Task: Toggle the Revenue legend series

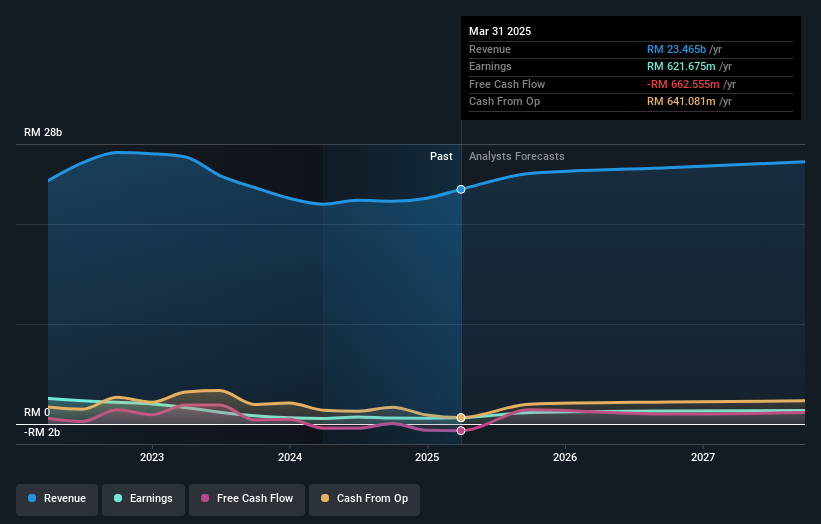Action: tap(57, 499)
